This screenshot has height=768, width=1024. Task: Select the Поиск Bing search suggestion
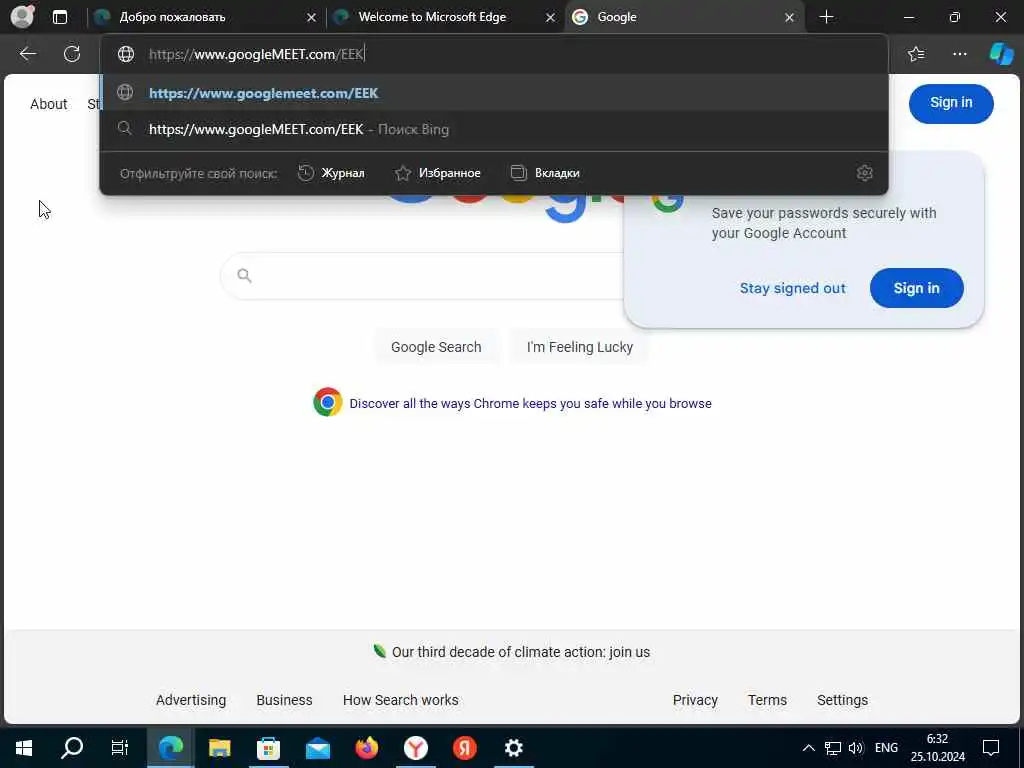[494, 129]
